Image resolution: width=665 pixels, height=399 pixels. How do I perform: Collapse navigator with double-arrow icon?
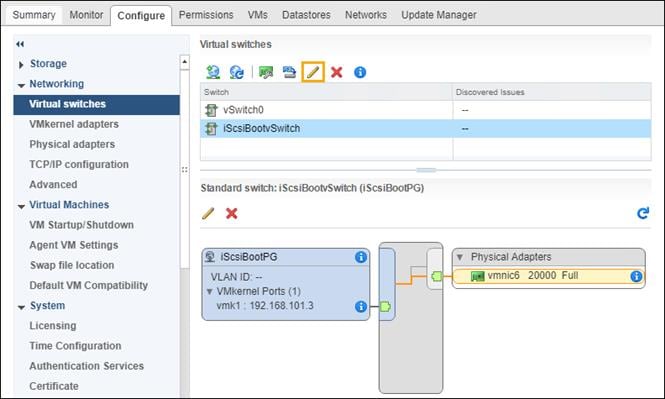tap(20, 44)
